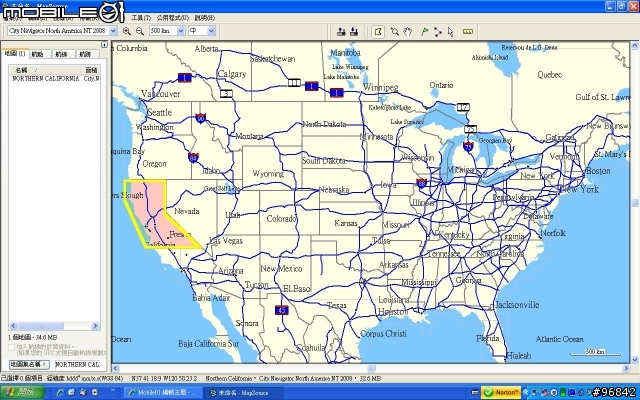Select the Zoom tool in the toolbar
The width and height of the screenshot is (640, 400).
pos(394,31)
